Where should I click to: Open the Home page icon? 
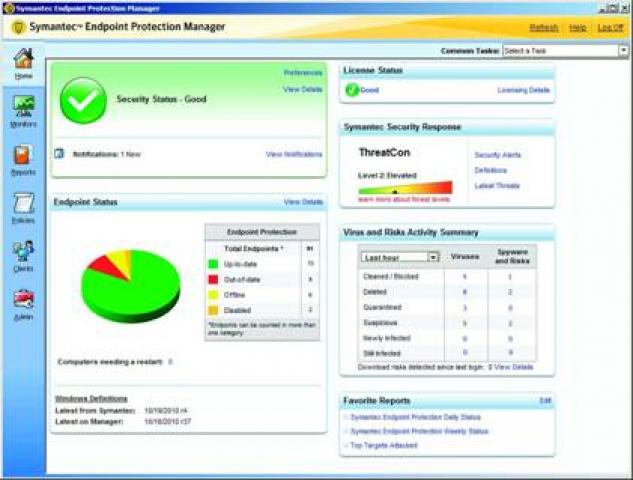23,59
